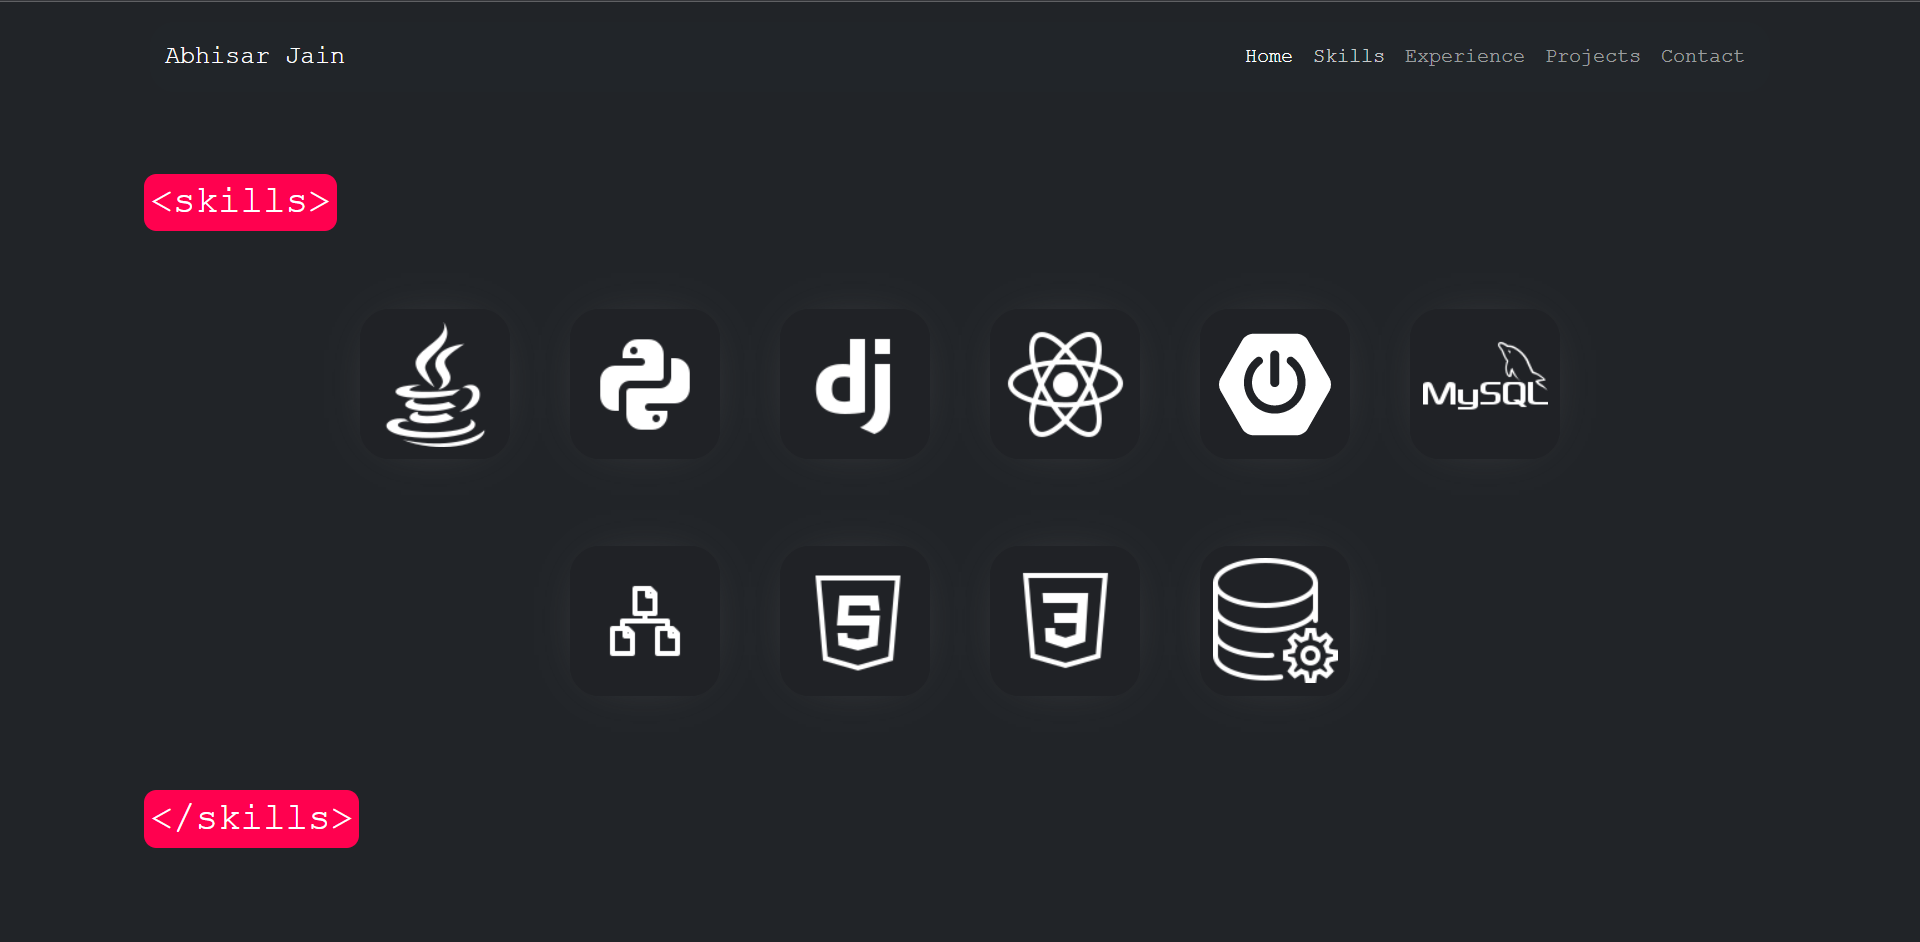Image resolution: width=1920 pixels, height=942 pixels.
Task: Click the MySQL dolphin logo
Action: pyautogui.click(x=1485, y=384)
